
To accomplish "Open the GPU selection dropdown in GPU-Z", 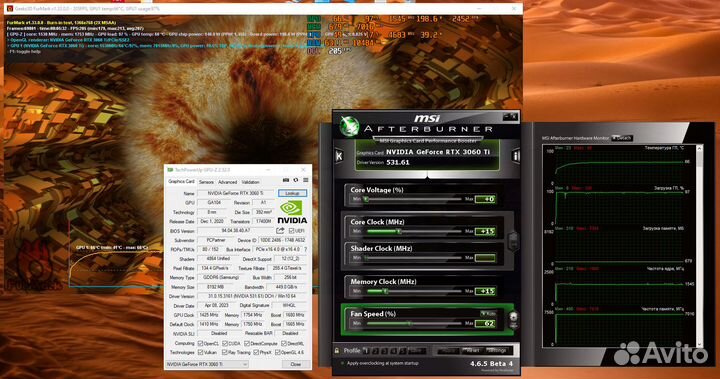I will click(207, 364).
